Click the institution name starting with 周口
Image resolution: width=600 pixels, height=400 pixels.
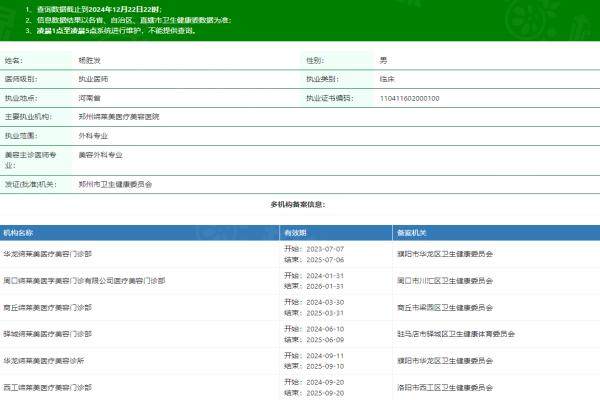tap(84, 281)
